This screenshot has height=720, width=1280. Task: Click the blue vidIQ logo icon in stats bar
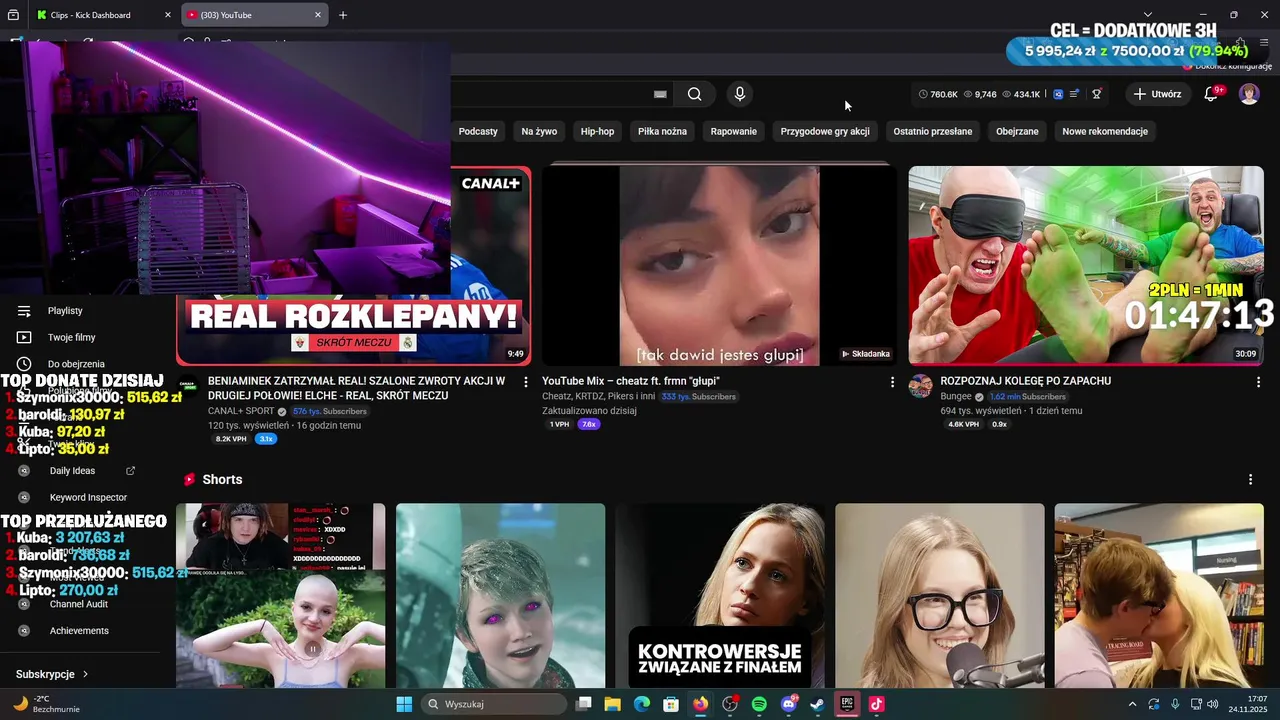pyautogui.click(x=1058, y=94)
